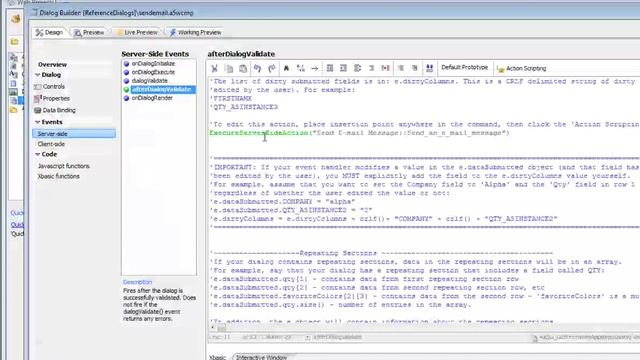
Task: Open Javascript functions under Code
Action: (x=64, y=166)
